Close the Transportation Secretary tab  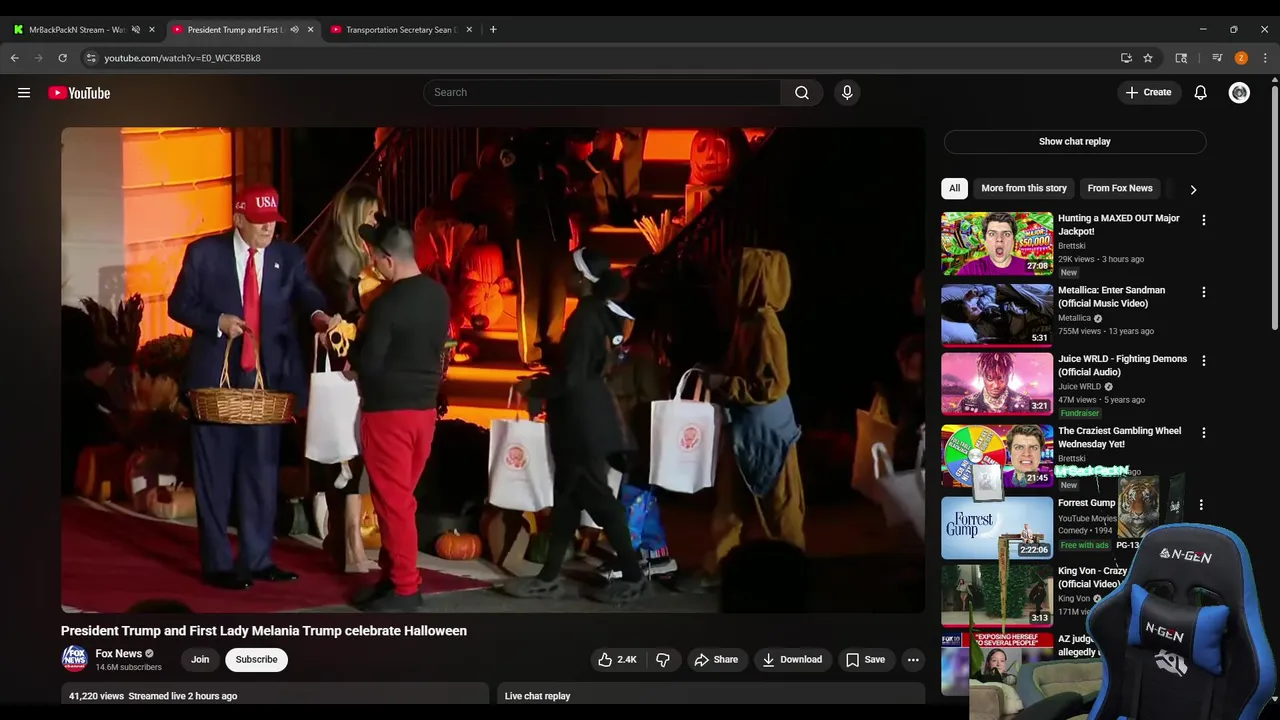[469, 29]
